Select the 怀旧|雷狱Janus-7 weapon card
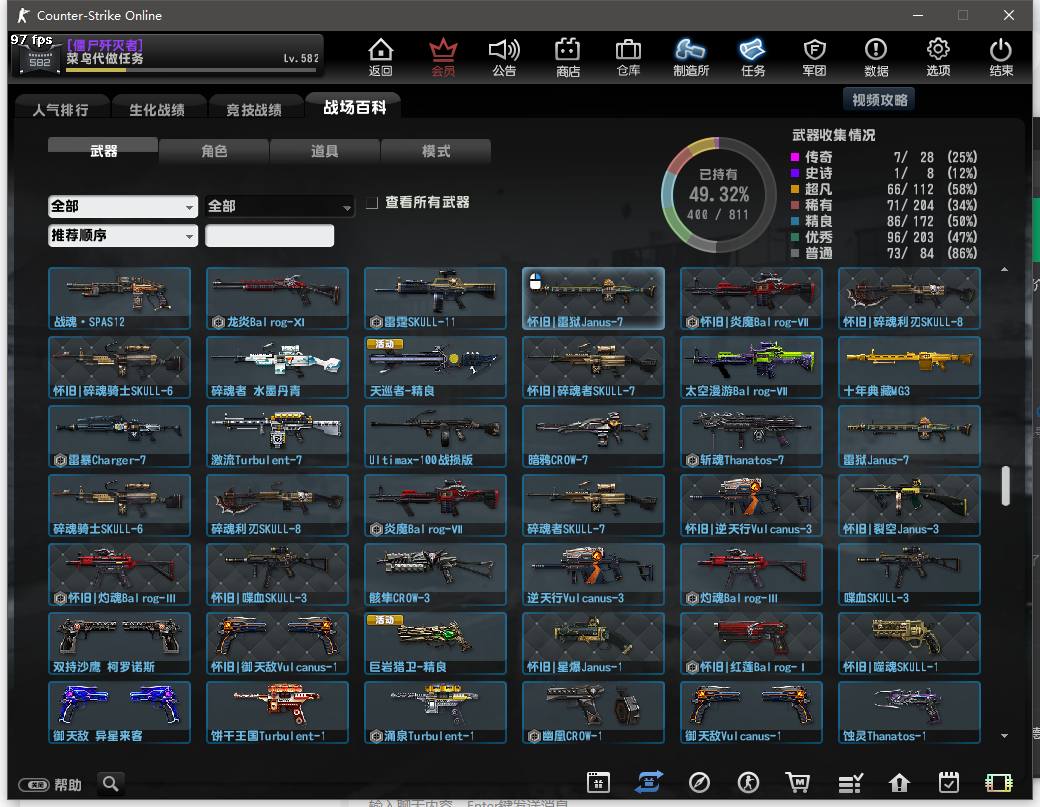Image resolution: width=1040 pixels, height=807 pixels. coord(593,298)
